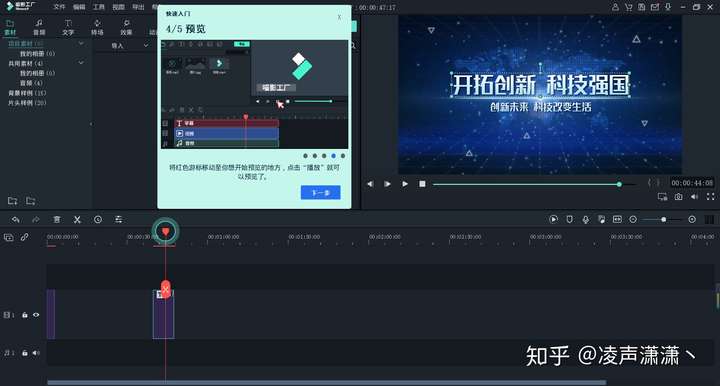Select the 音频 (4) folder
720x386 pixels.
tap(31, 83)
